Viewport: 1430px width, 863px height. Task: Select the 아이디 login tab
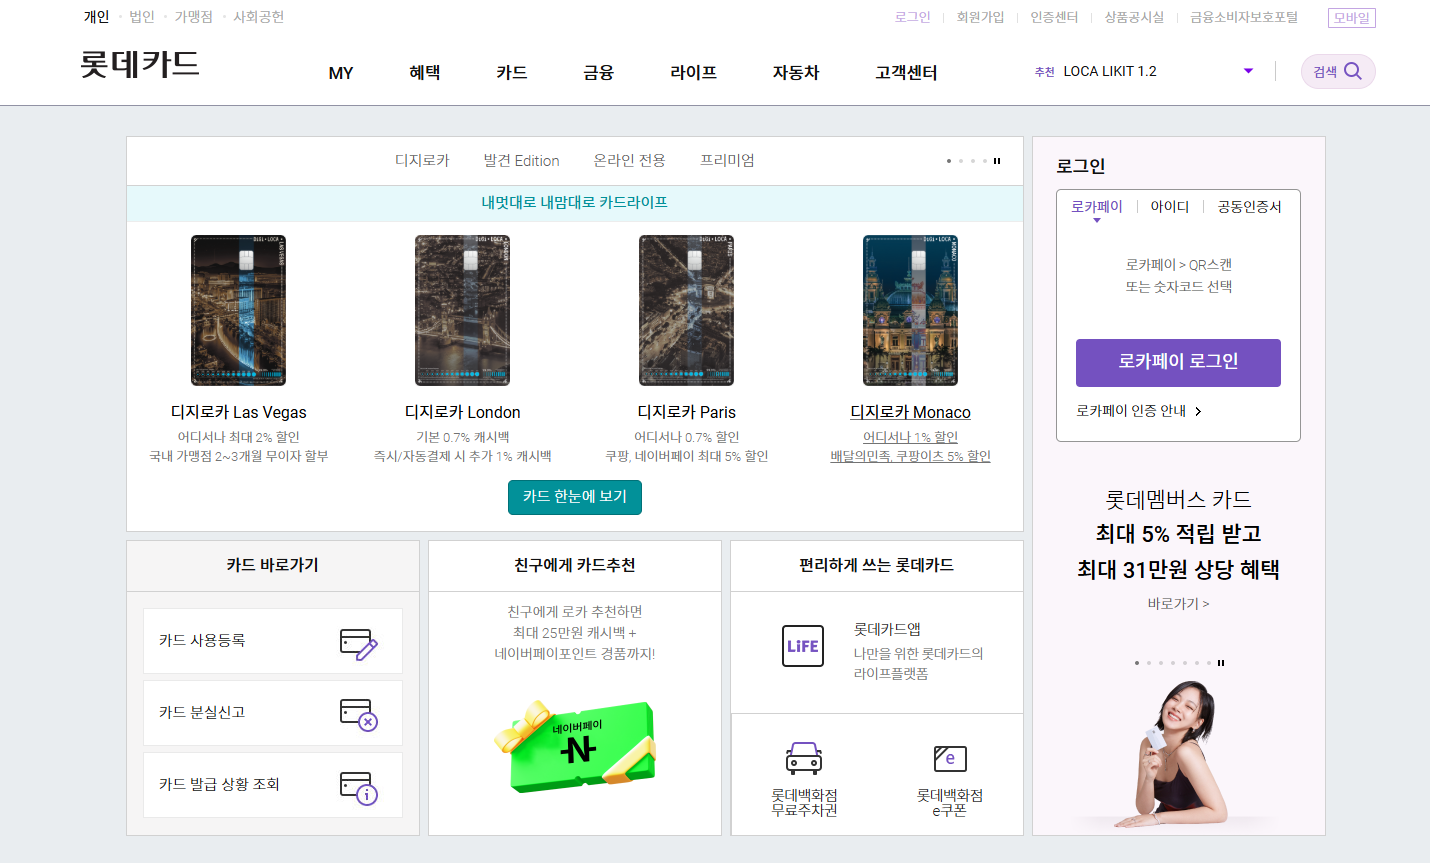(1170, 207)
